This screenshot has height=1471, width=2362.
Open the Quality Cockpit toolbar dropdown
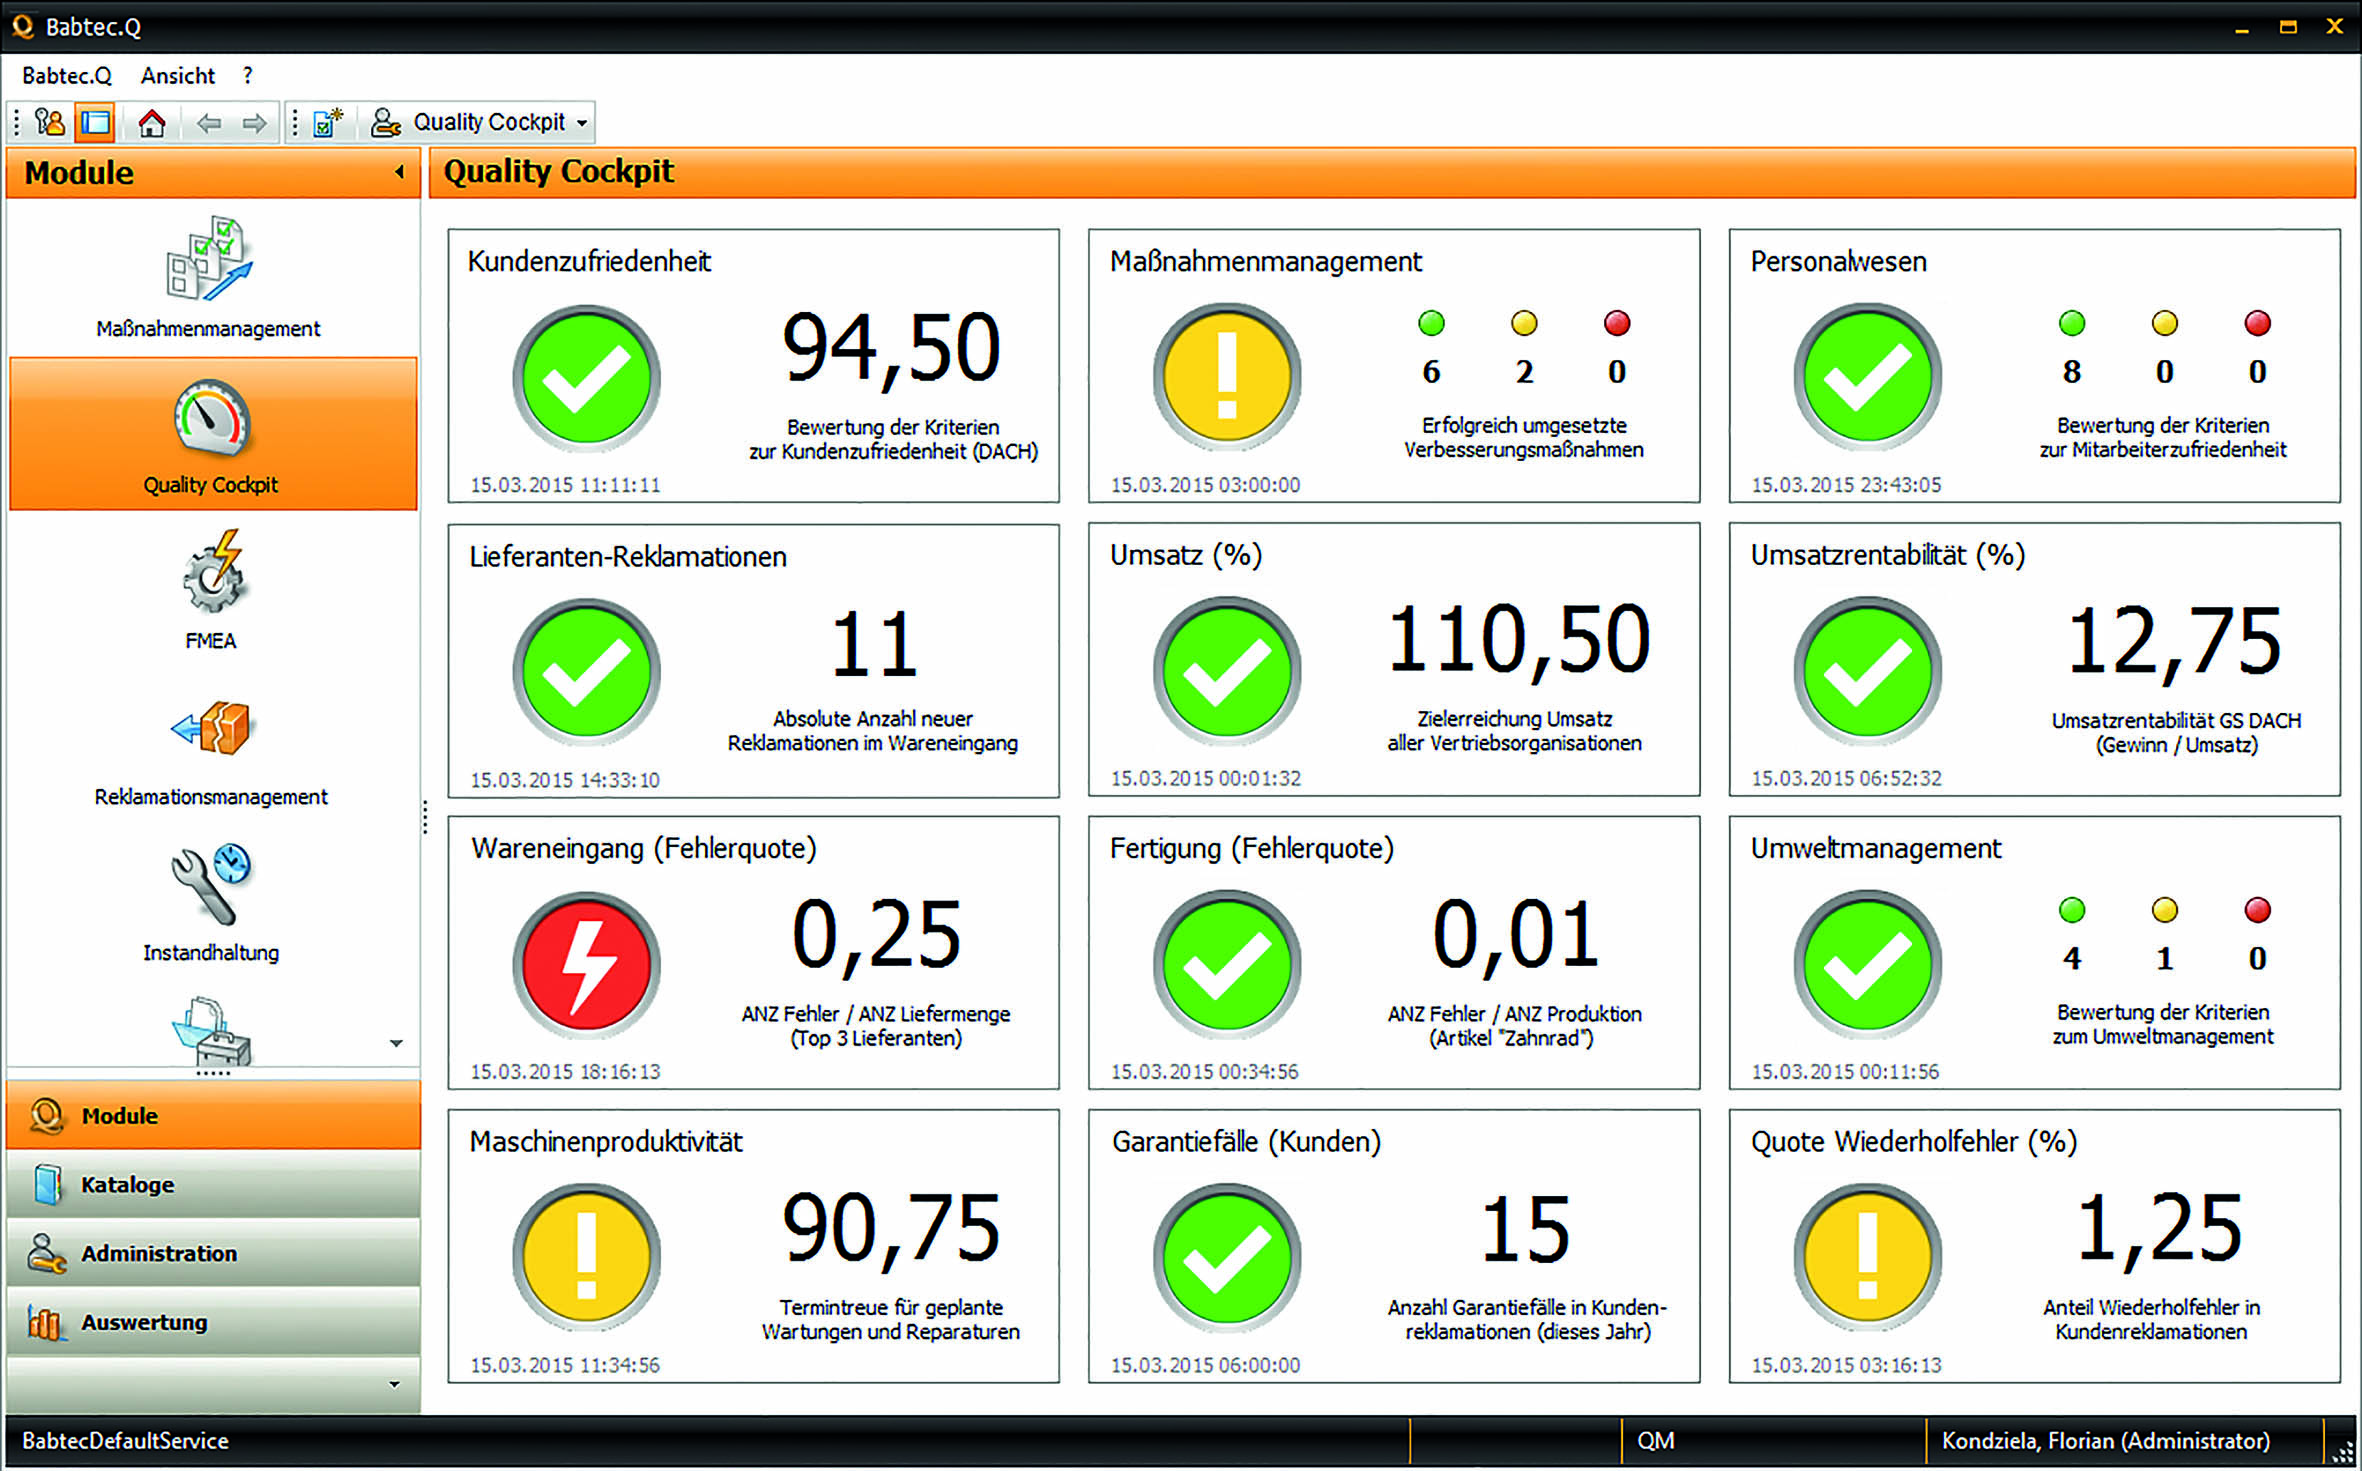point(582,123)
